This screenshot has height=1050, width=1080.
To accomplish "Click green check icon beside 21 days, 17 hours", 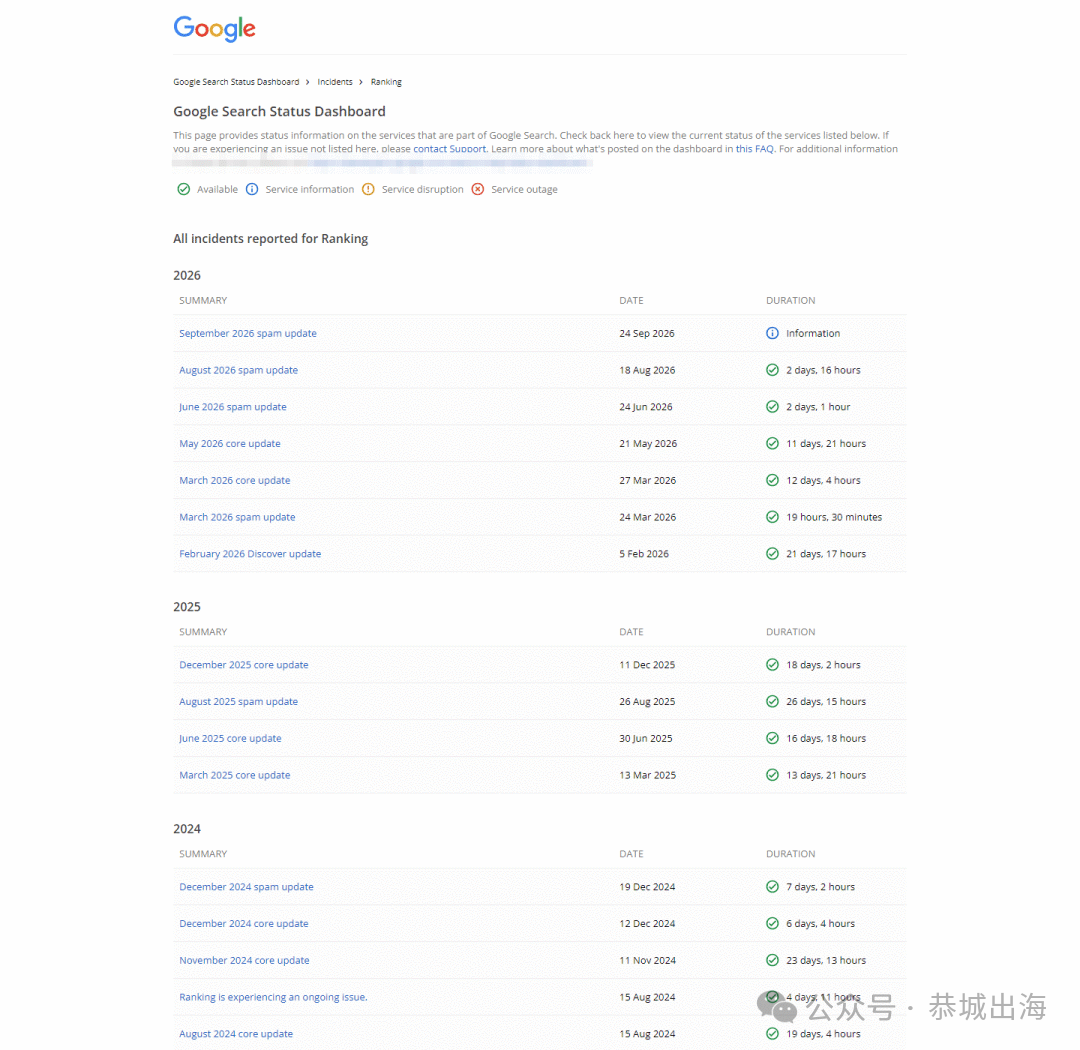I will [773, 554].
